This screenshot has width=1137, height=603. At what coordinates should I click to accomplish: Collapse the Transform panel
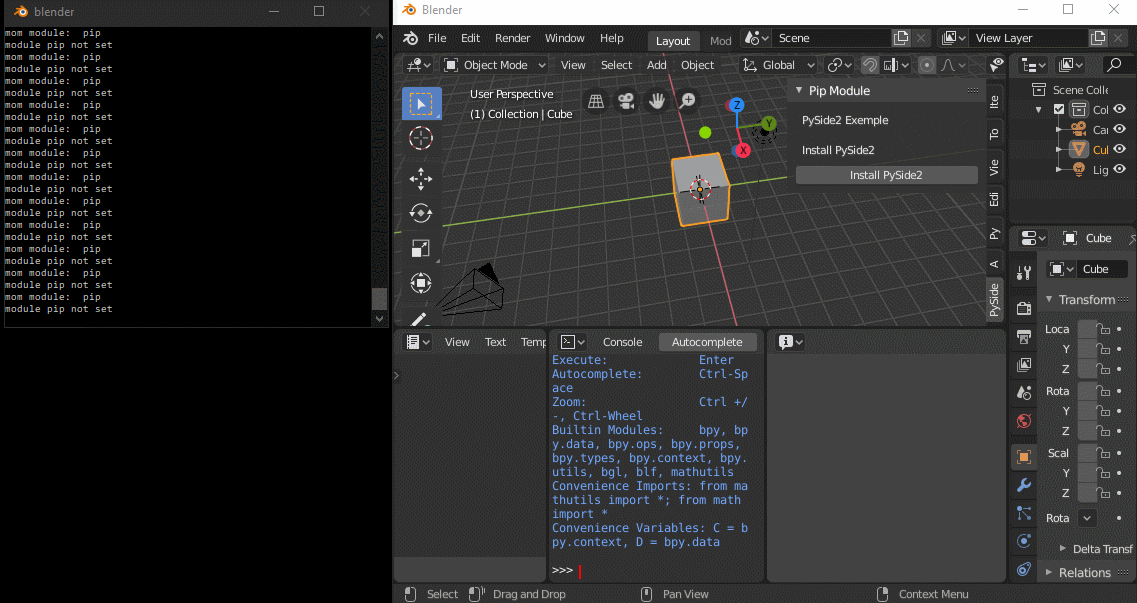point(1049,299)
